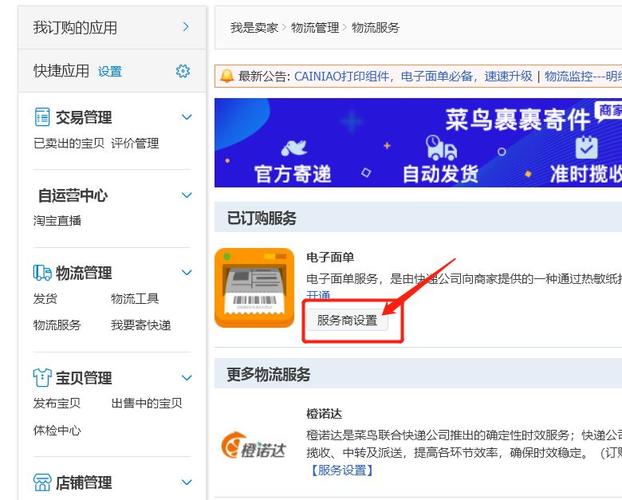Expand 我订购的应用 arrow

click(x=186, y=27)
